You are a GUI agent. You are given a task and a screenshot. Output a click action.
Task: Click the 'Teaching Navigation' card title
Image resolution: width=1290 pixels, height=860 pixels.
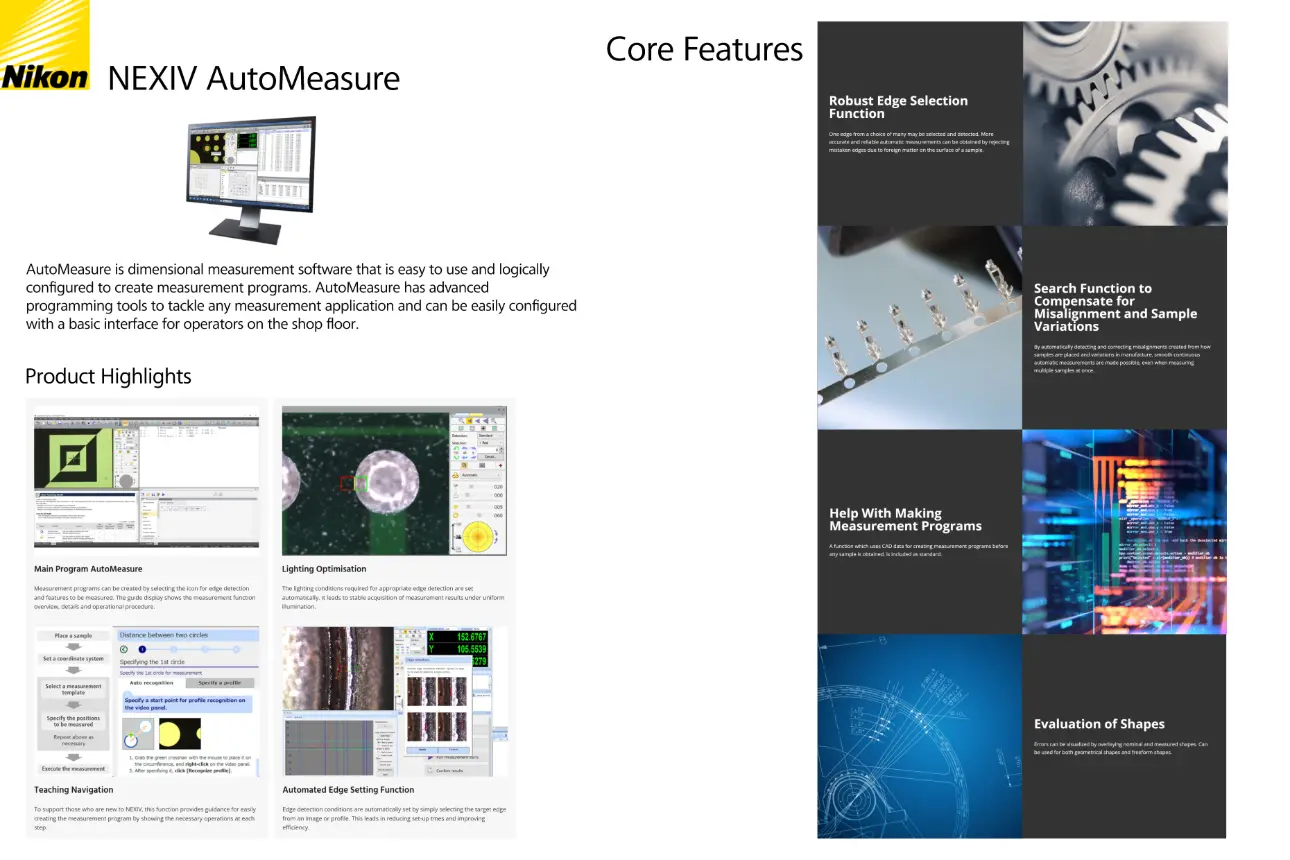point(74,790)
